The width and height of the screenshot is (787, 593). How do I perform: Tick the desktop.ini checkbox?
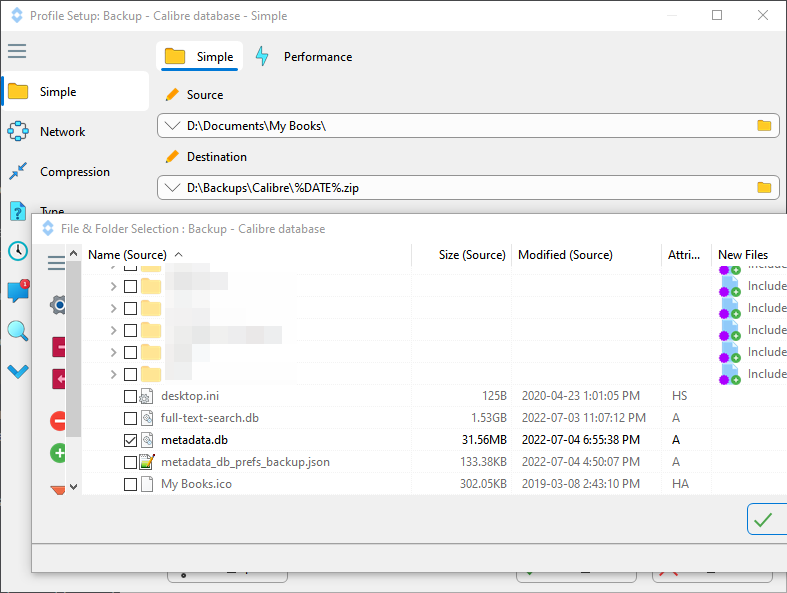point(130,396)
